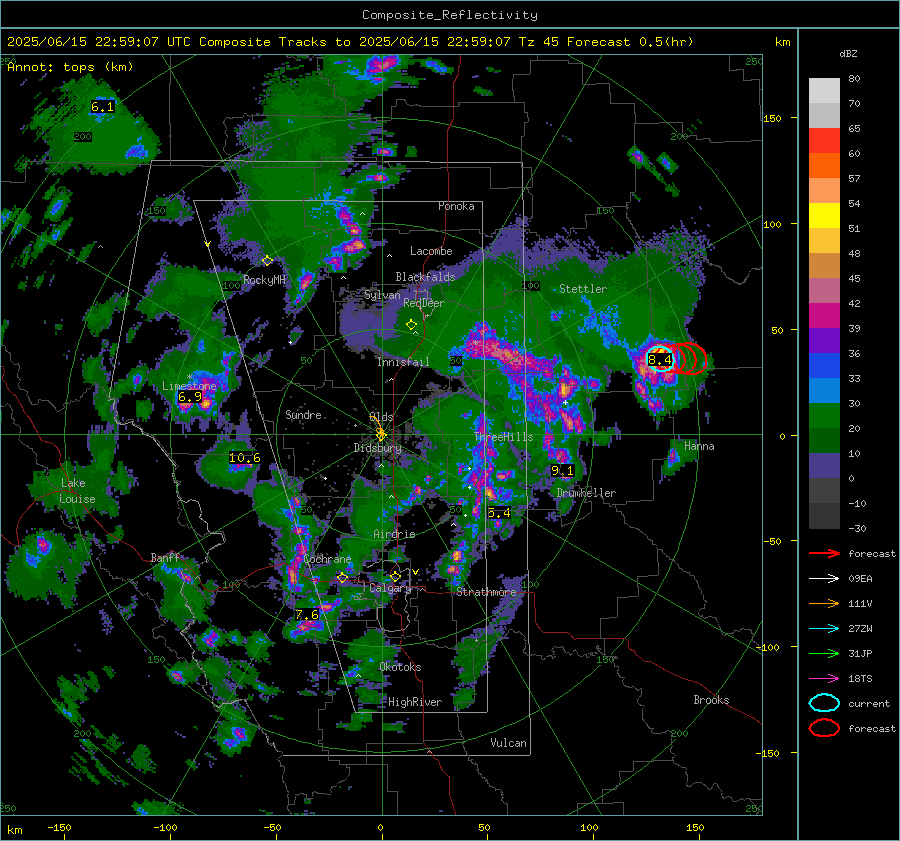
Task: Select the white 09EA track arrow
Action: tap(824, 579)
